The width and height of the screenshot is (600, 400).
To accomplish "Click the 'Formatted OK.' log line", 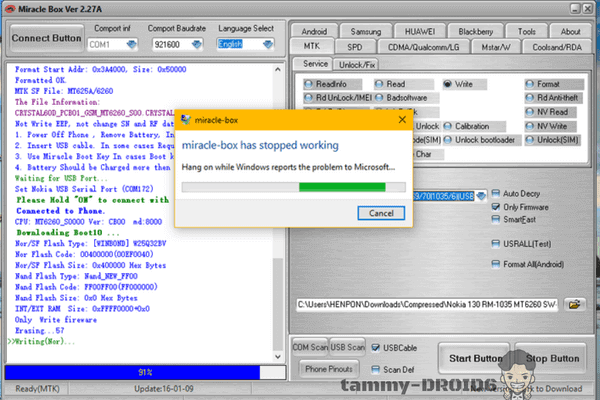I will click(41, 80).
